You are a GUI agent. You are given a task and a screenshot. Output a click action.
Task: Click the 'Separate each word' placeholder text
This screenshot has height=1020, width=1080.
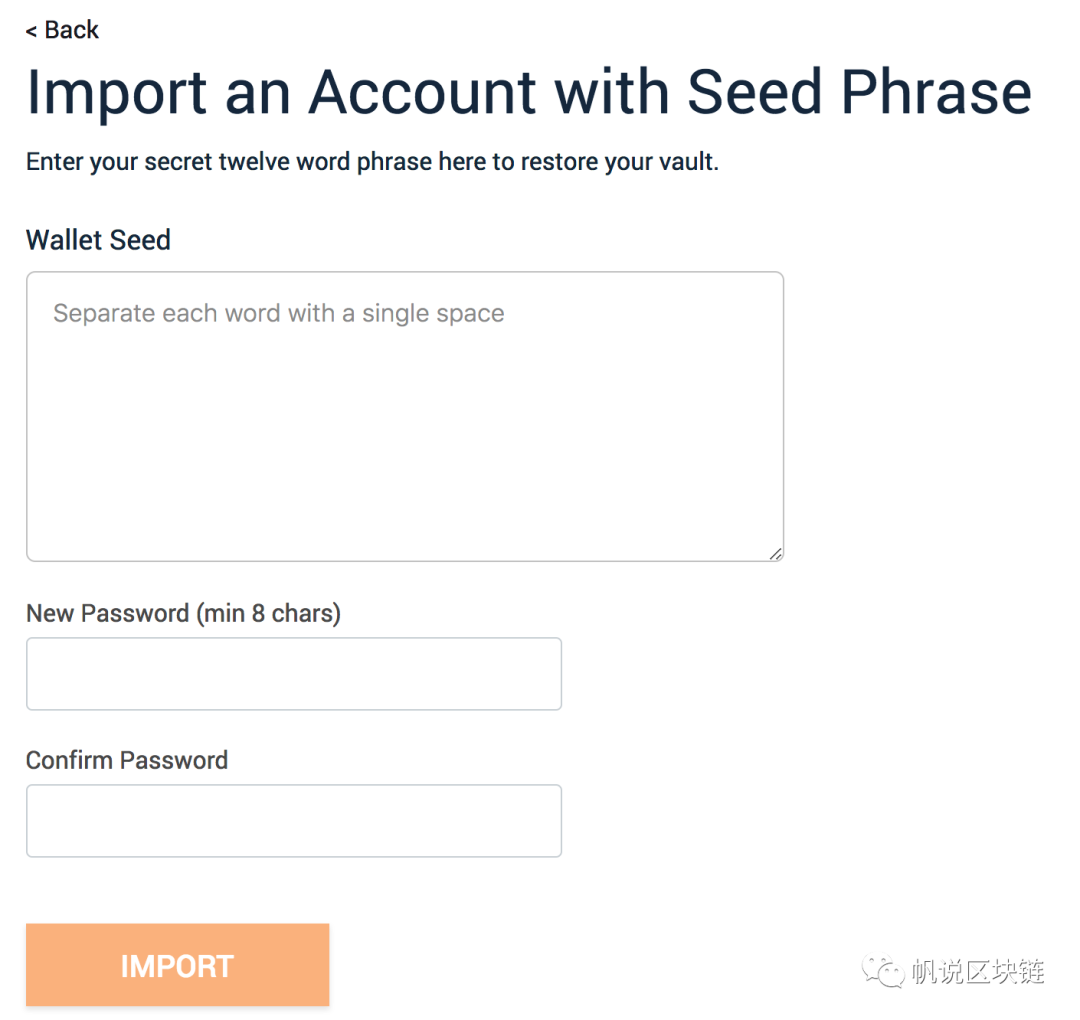point(279,313)
